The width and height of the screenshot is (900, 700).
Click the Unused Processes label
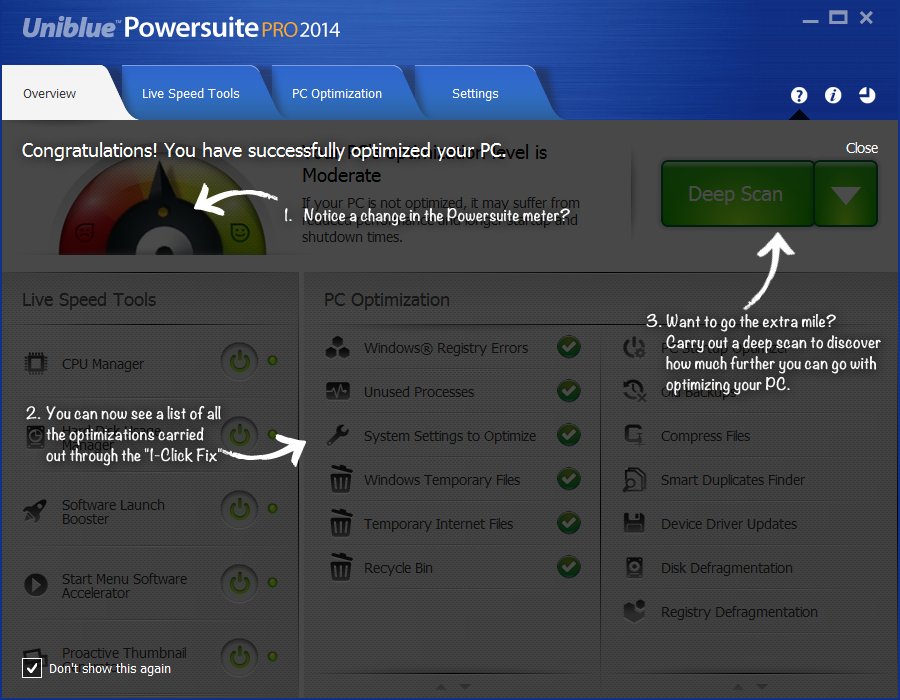419,392
